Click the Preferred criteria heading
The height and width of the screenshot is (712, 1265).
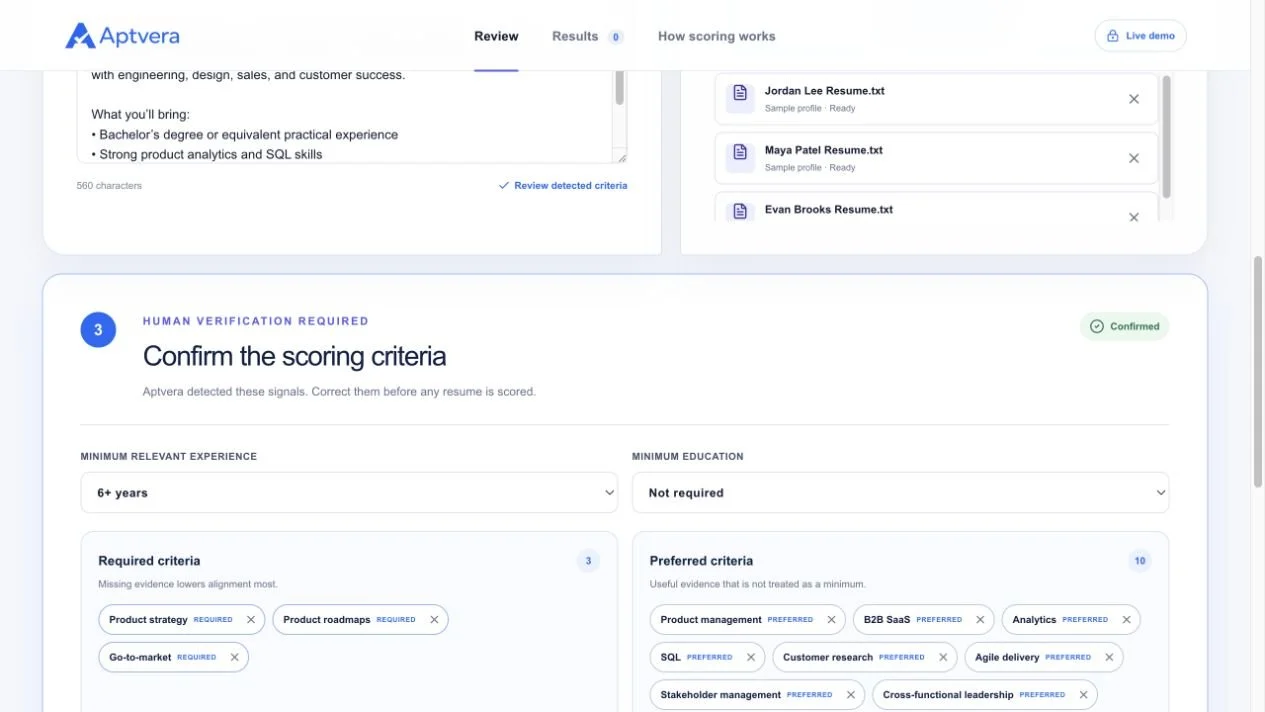pos(701,561)
